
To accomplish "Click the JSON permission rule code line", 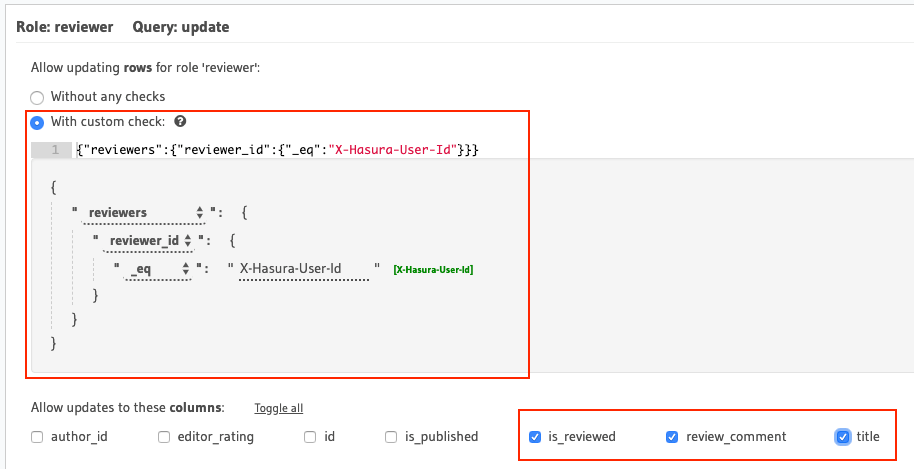I will click(x=278, y=150).
